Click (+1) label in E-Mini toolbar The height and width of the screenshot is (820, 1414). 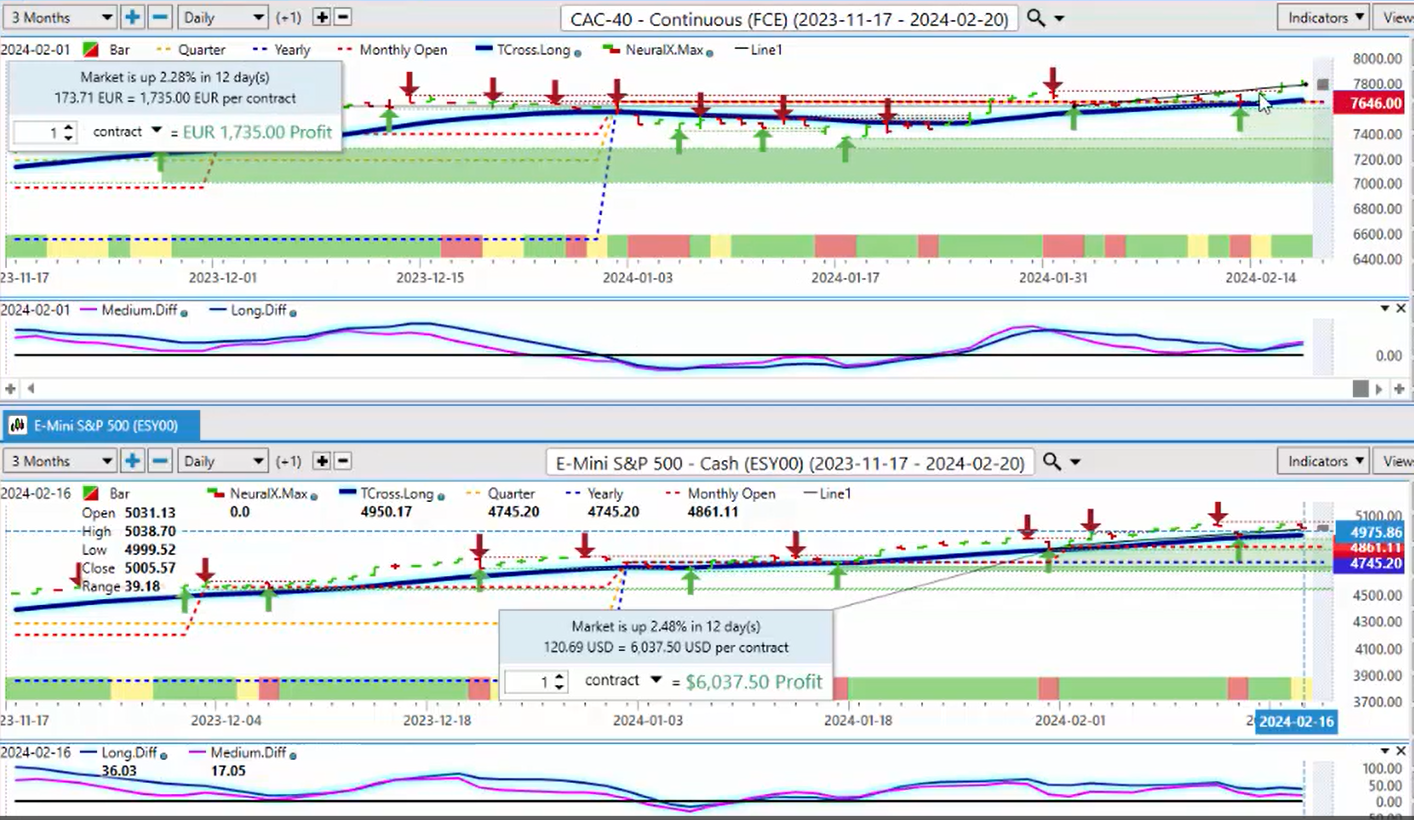click(x=288, y=461)
